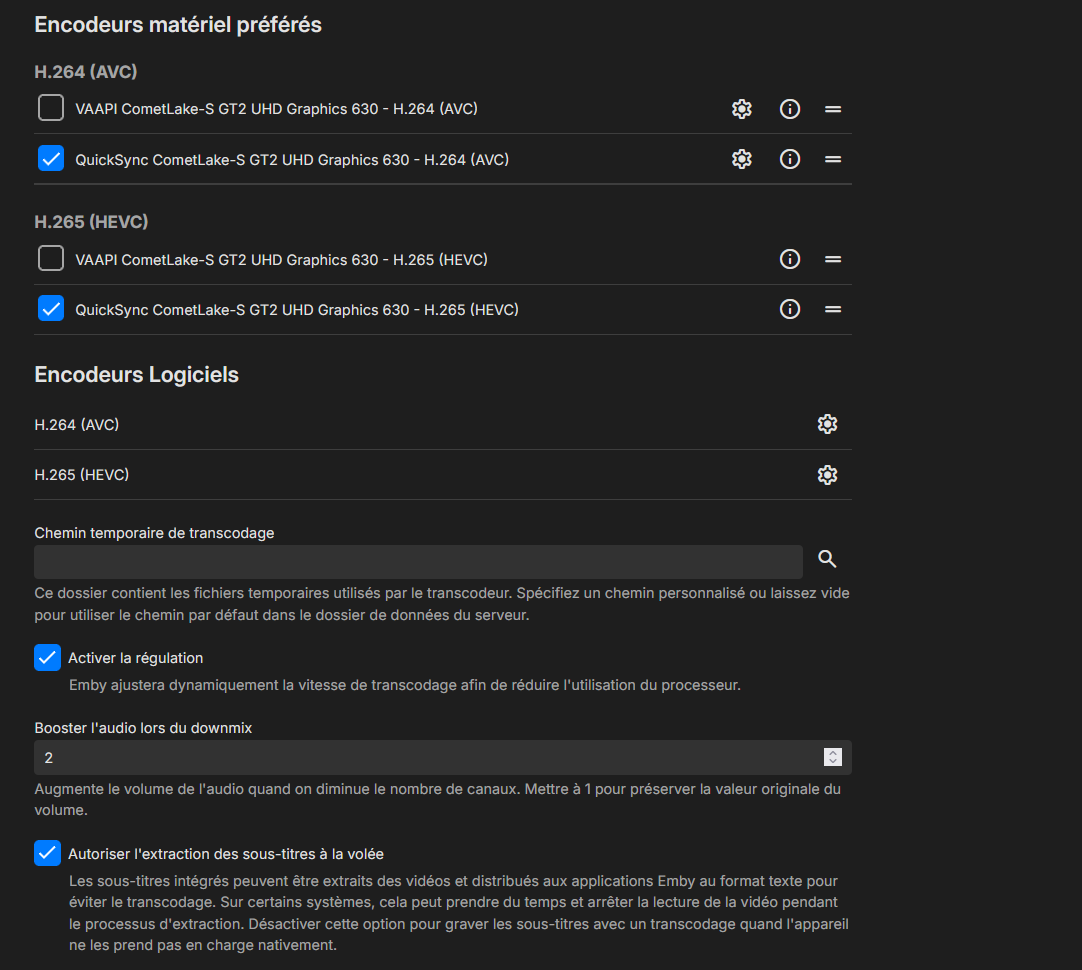1082x970 pixels.
Task: Toggle Activer la régulation checkbox
Action: pos(48,657)
